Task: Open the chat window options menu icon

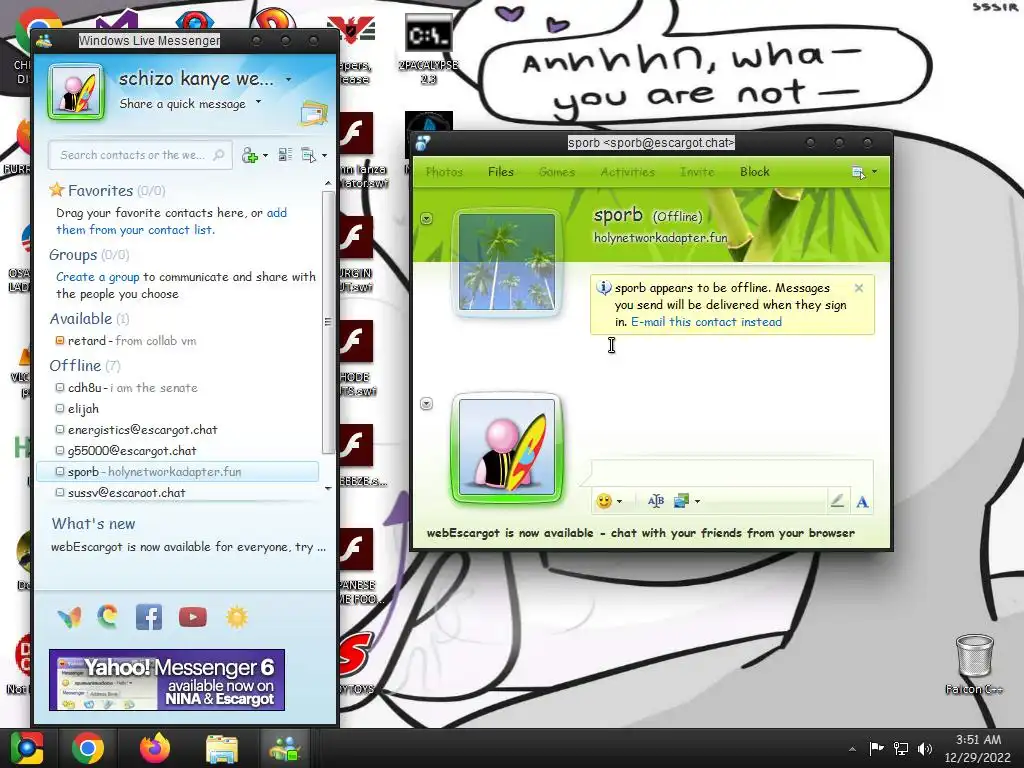Action: point(864,172)
